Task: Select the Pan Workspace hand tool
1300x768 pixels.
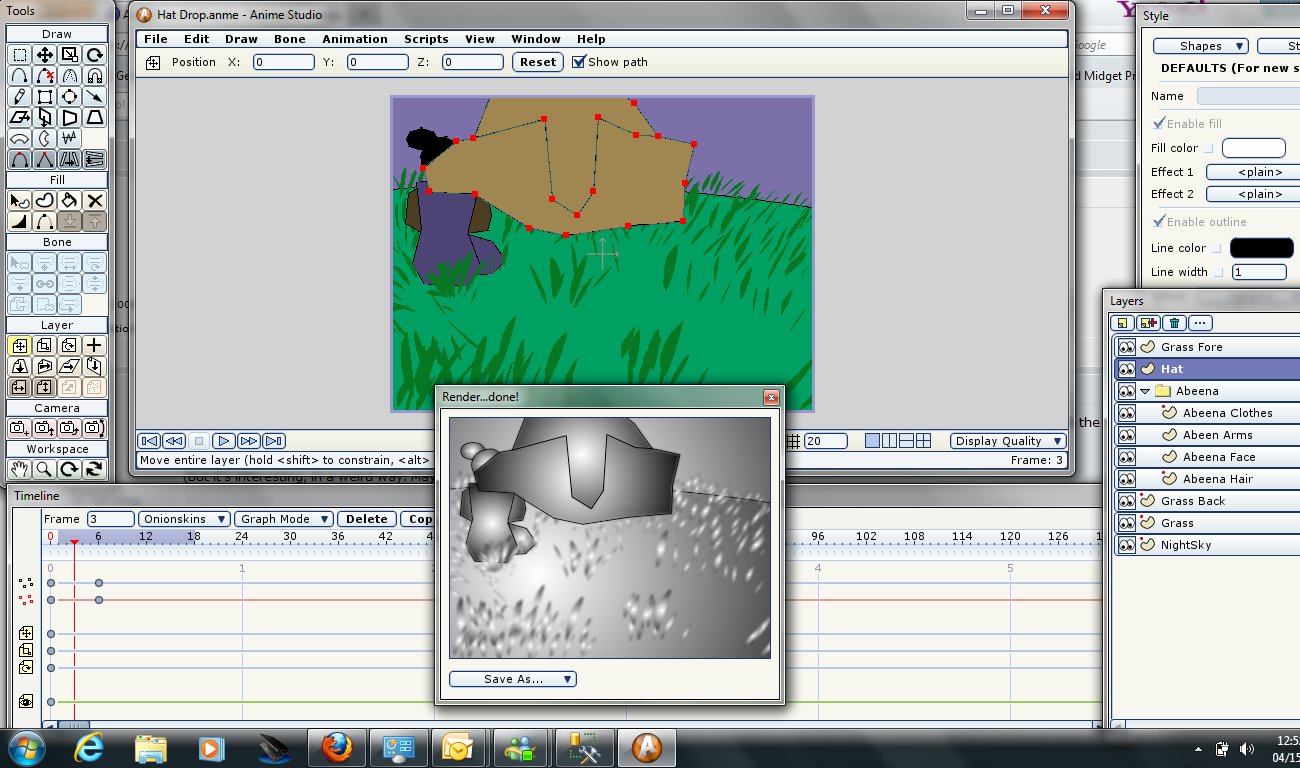Action: [19, 469]
